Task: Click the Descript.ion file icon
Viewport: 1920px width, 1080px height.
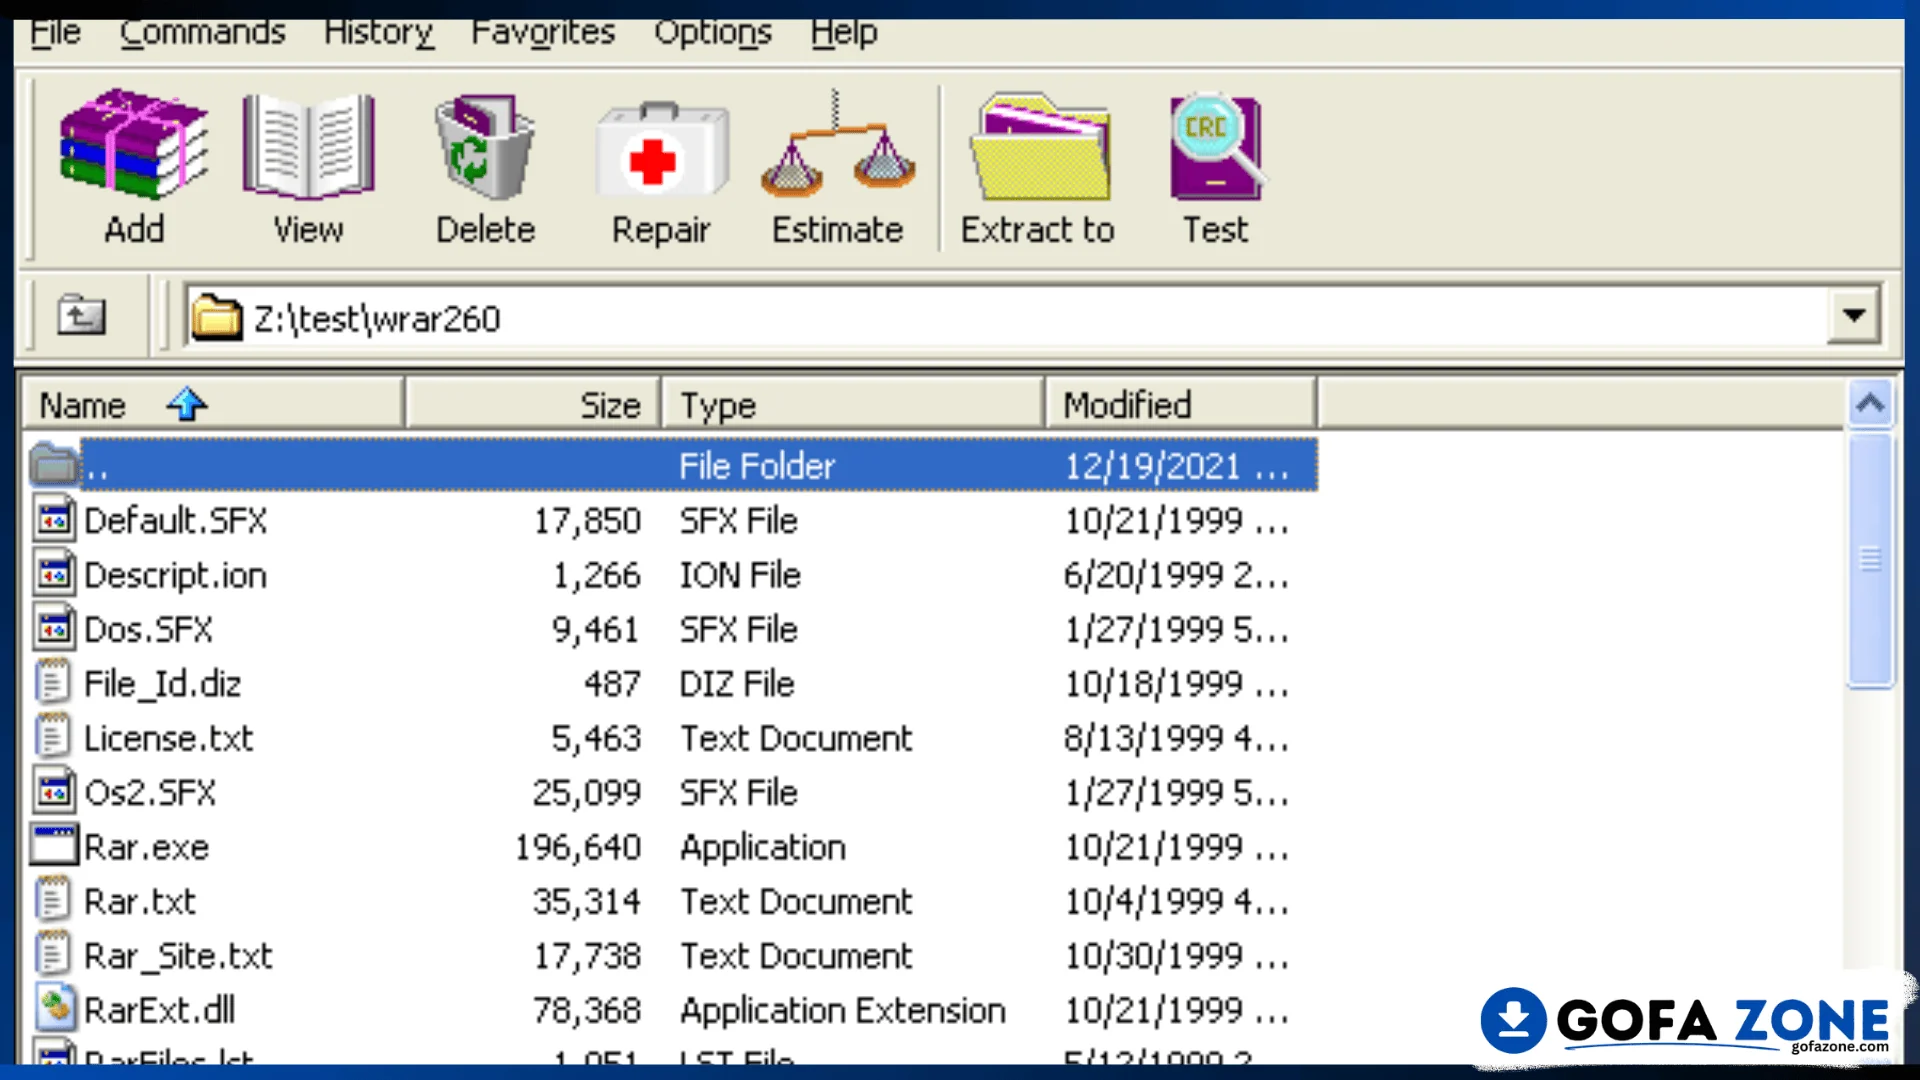Action: point(54,574)
